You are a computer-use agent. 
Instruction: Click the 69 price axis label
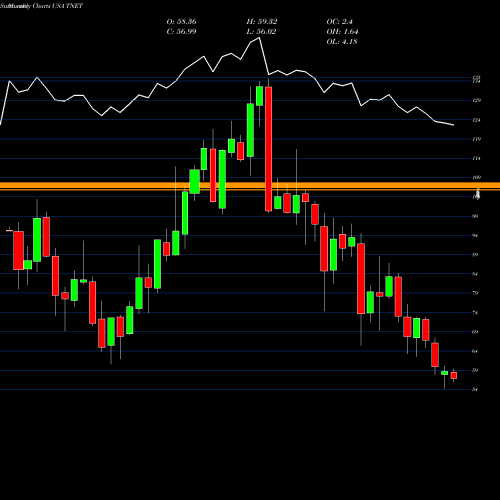pos(475,332)
